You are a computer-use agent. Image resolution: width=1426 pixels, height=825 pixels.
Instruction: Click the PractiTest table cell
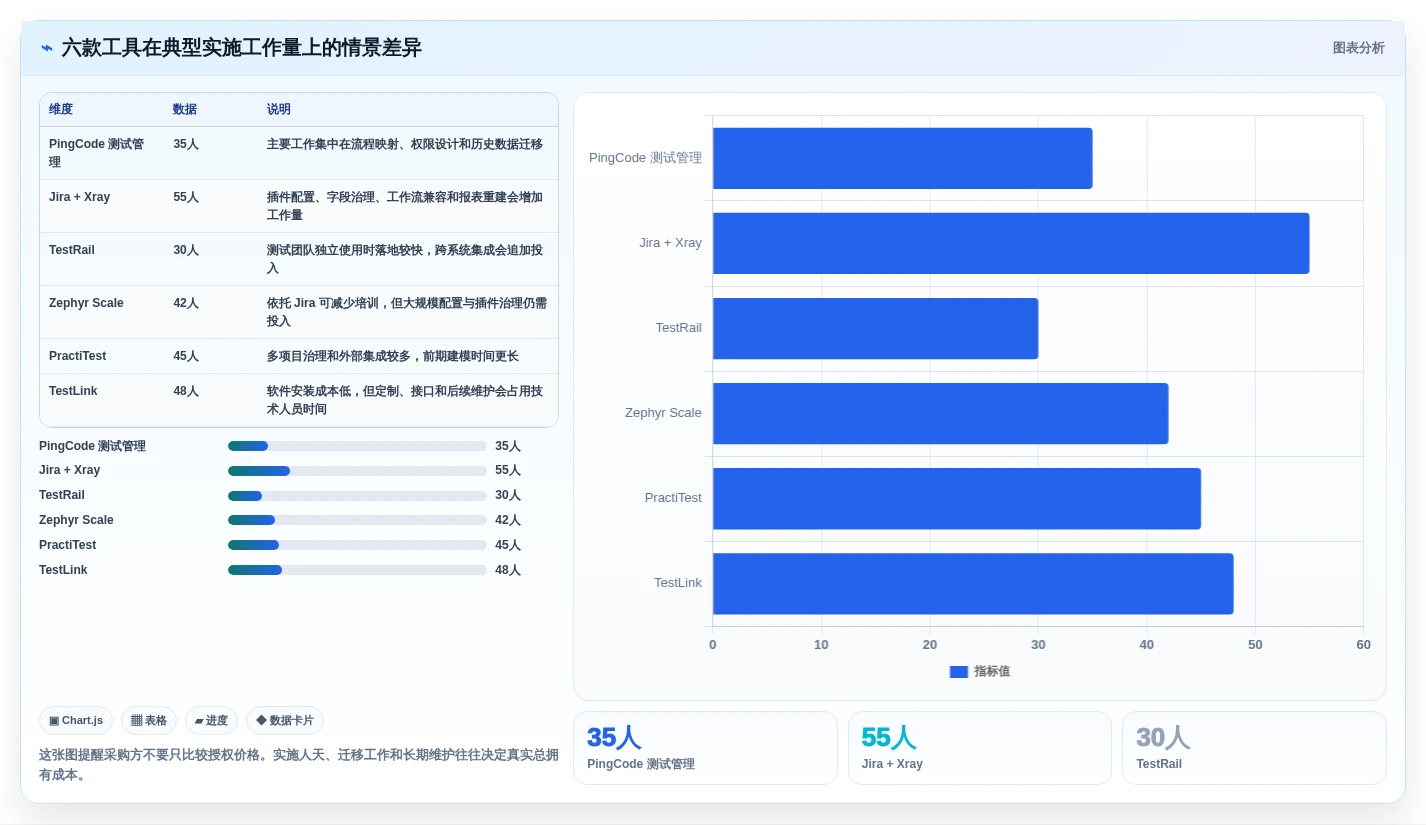click(102, 356)
